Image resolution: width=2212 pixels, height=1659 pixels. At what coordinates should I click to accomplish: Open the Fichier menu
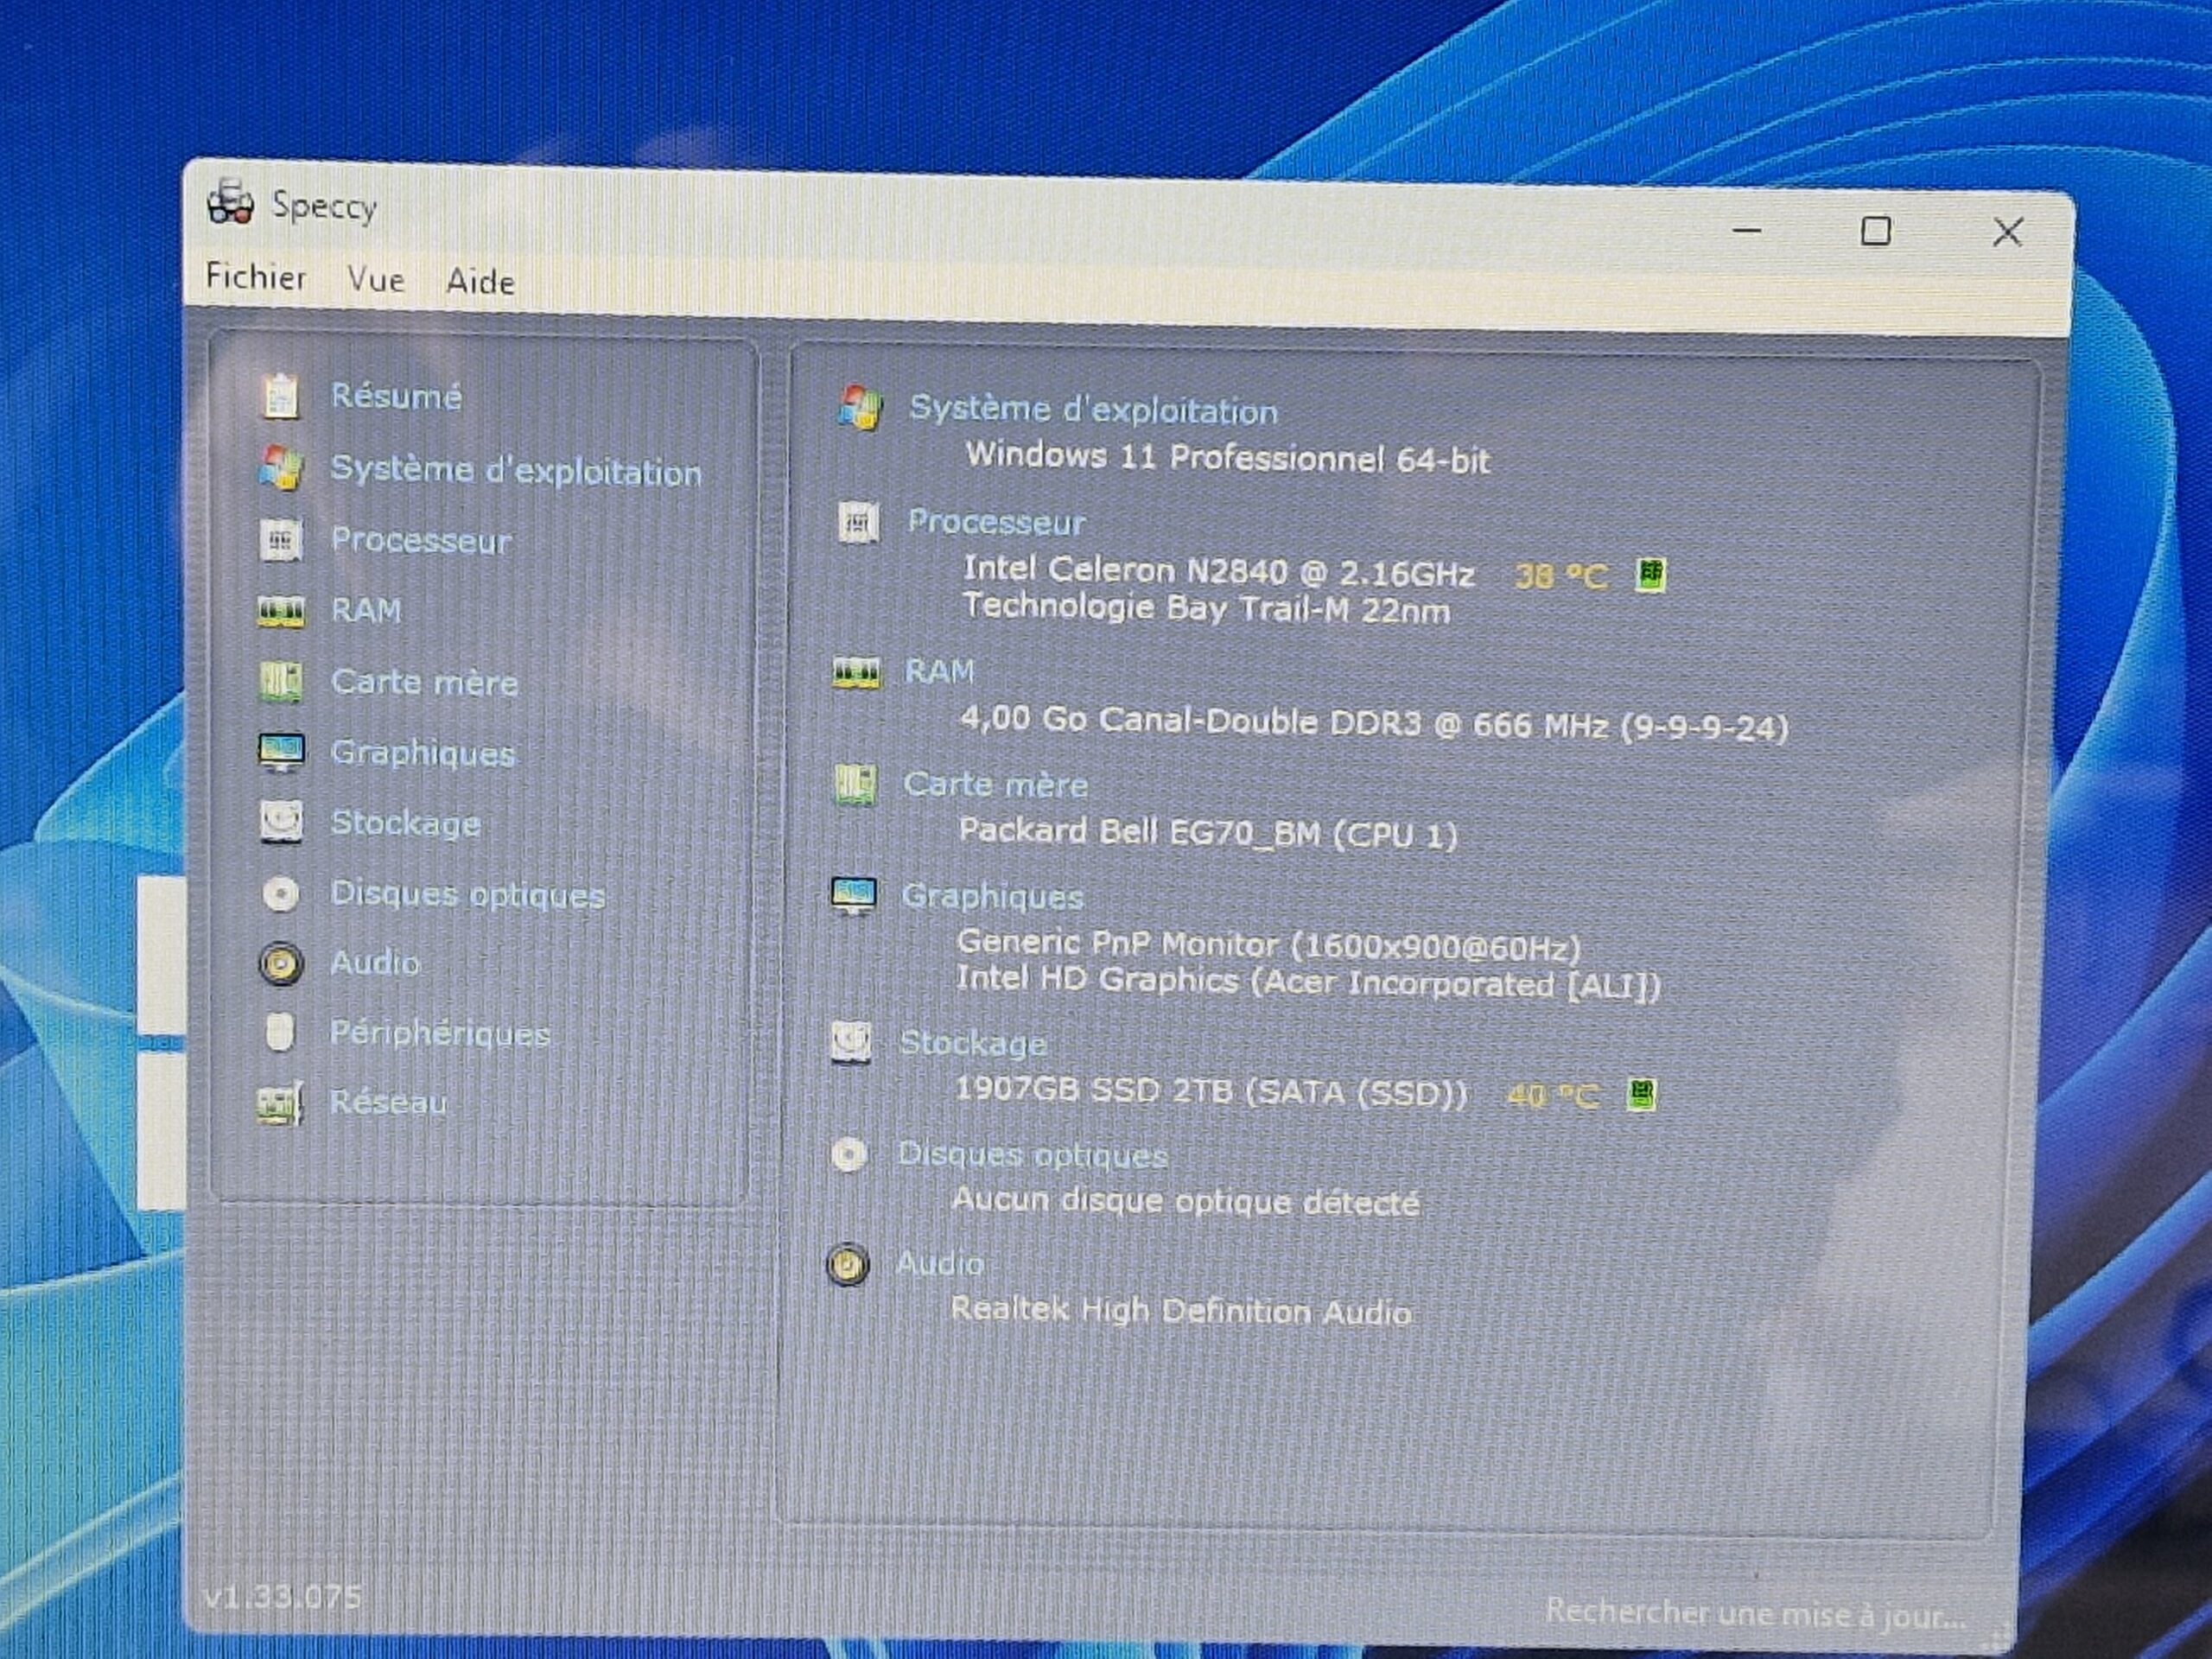point(256,277)
